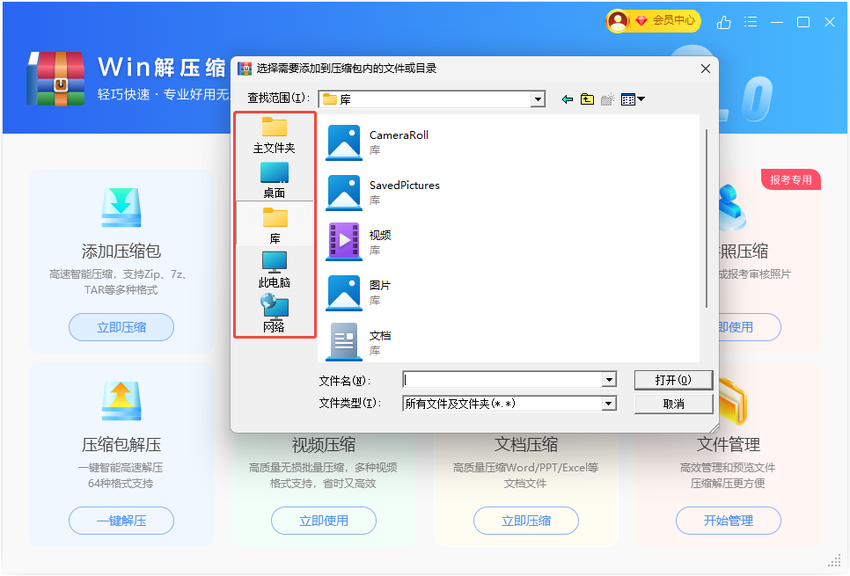850x576 pixels.
Task: Select 桌面 in the places sidebar
Action: pos(274,180)
